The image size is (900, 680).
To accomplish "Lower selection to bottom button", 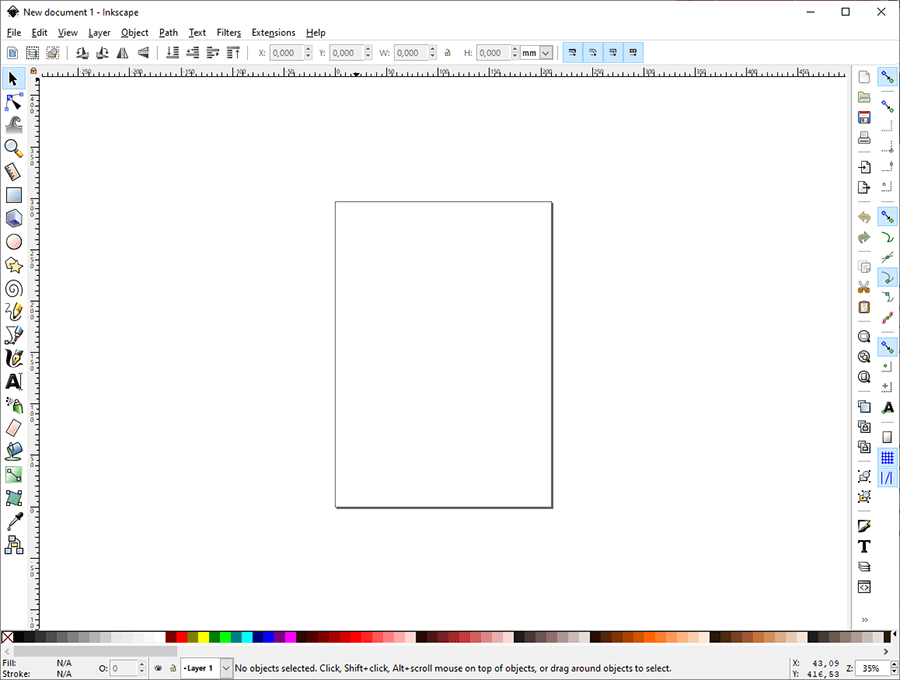I will (172, 53).
